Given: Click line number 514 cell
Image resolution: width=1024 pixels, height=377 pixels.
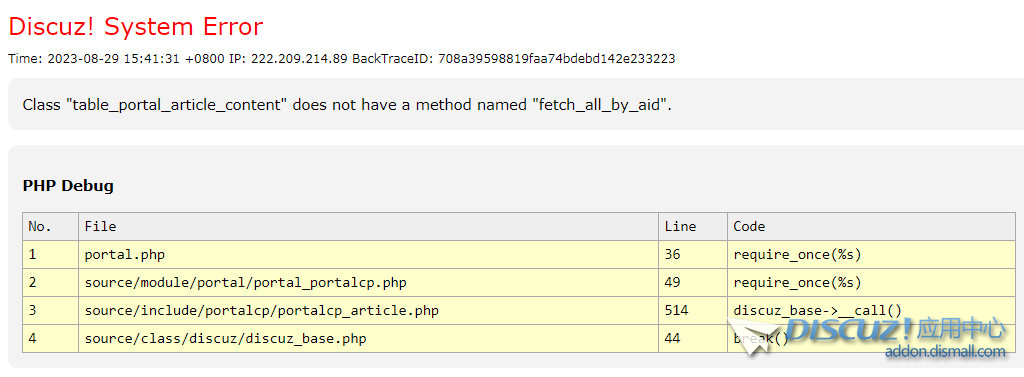Looking at the screenshot, I should pyautogui.click(x=693, y=311).
